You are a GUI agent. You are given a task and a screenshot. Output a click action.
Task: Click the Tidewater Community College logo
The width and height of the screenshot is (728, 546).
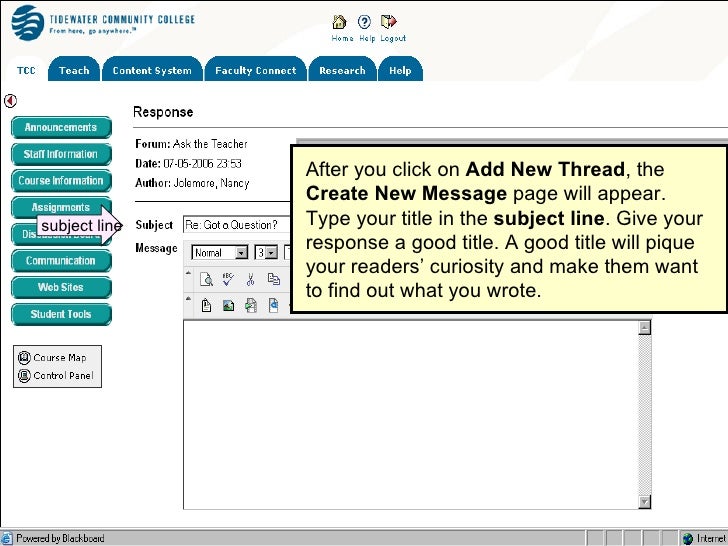click(103, 23)
